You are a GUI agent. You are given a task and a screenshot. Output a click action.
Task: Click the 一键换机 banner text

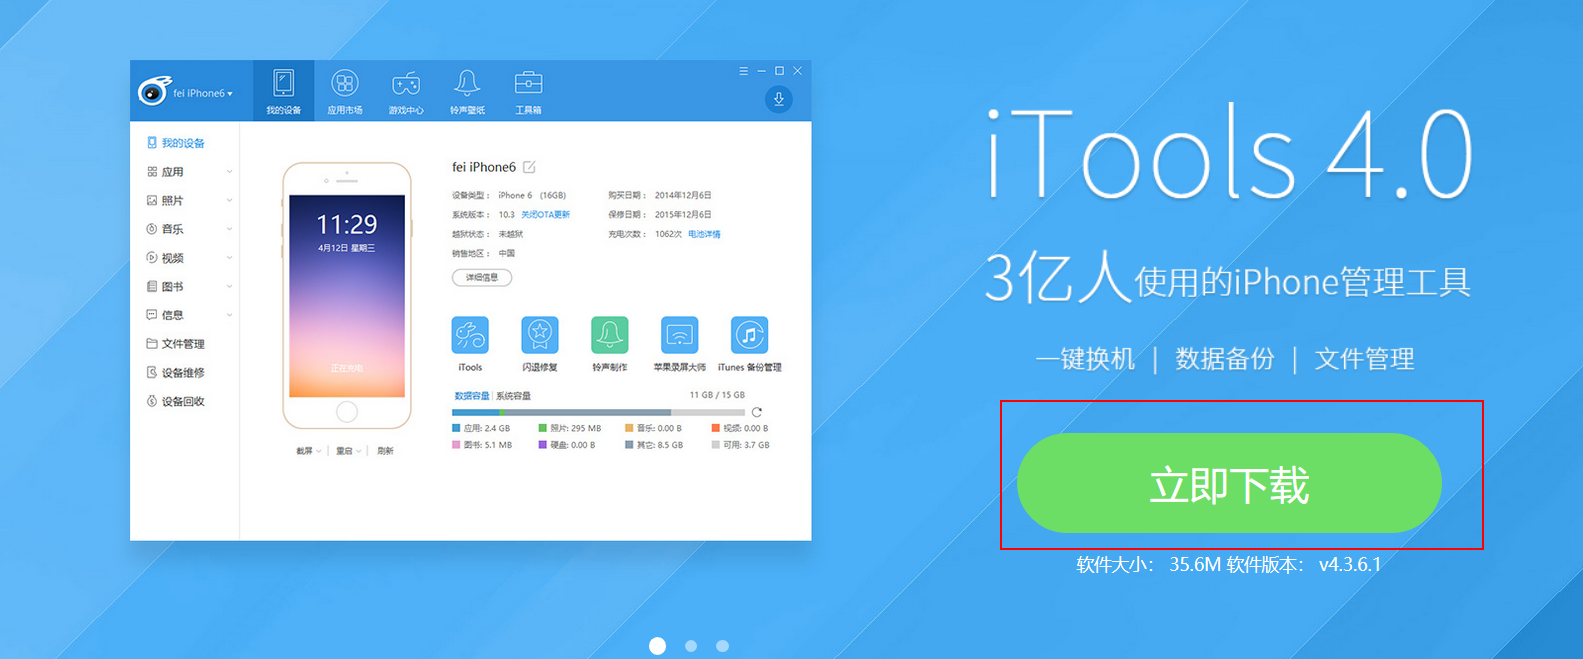click(x=1085, y=359)
